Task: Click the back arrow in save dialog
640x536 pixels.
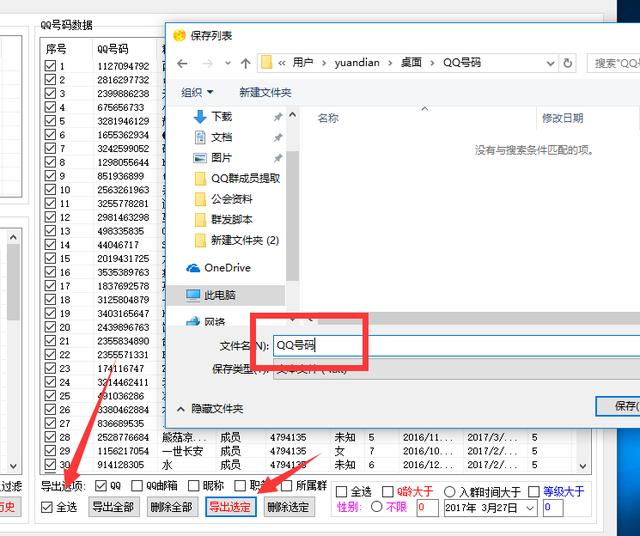Action: pyautogui.click(x=182, y=63)
